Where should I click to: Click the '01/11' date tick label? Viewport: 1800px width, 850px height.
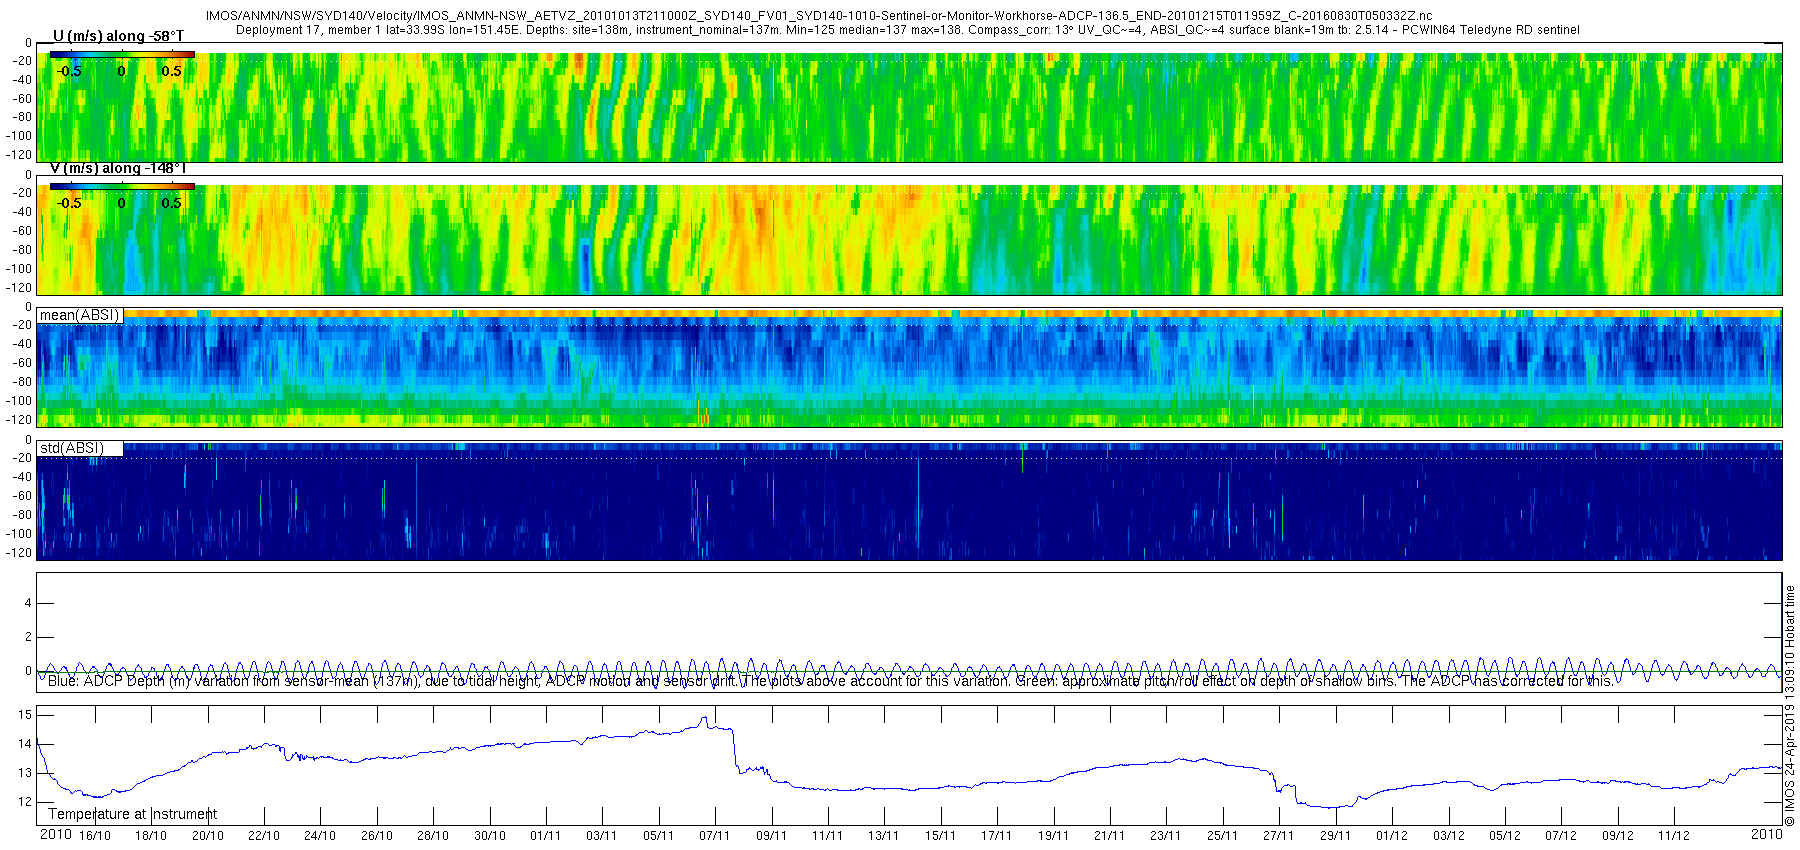[546, 836]
